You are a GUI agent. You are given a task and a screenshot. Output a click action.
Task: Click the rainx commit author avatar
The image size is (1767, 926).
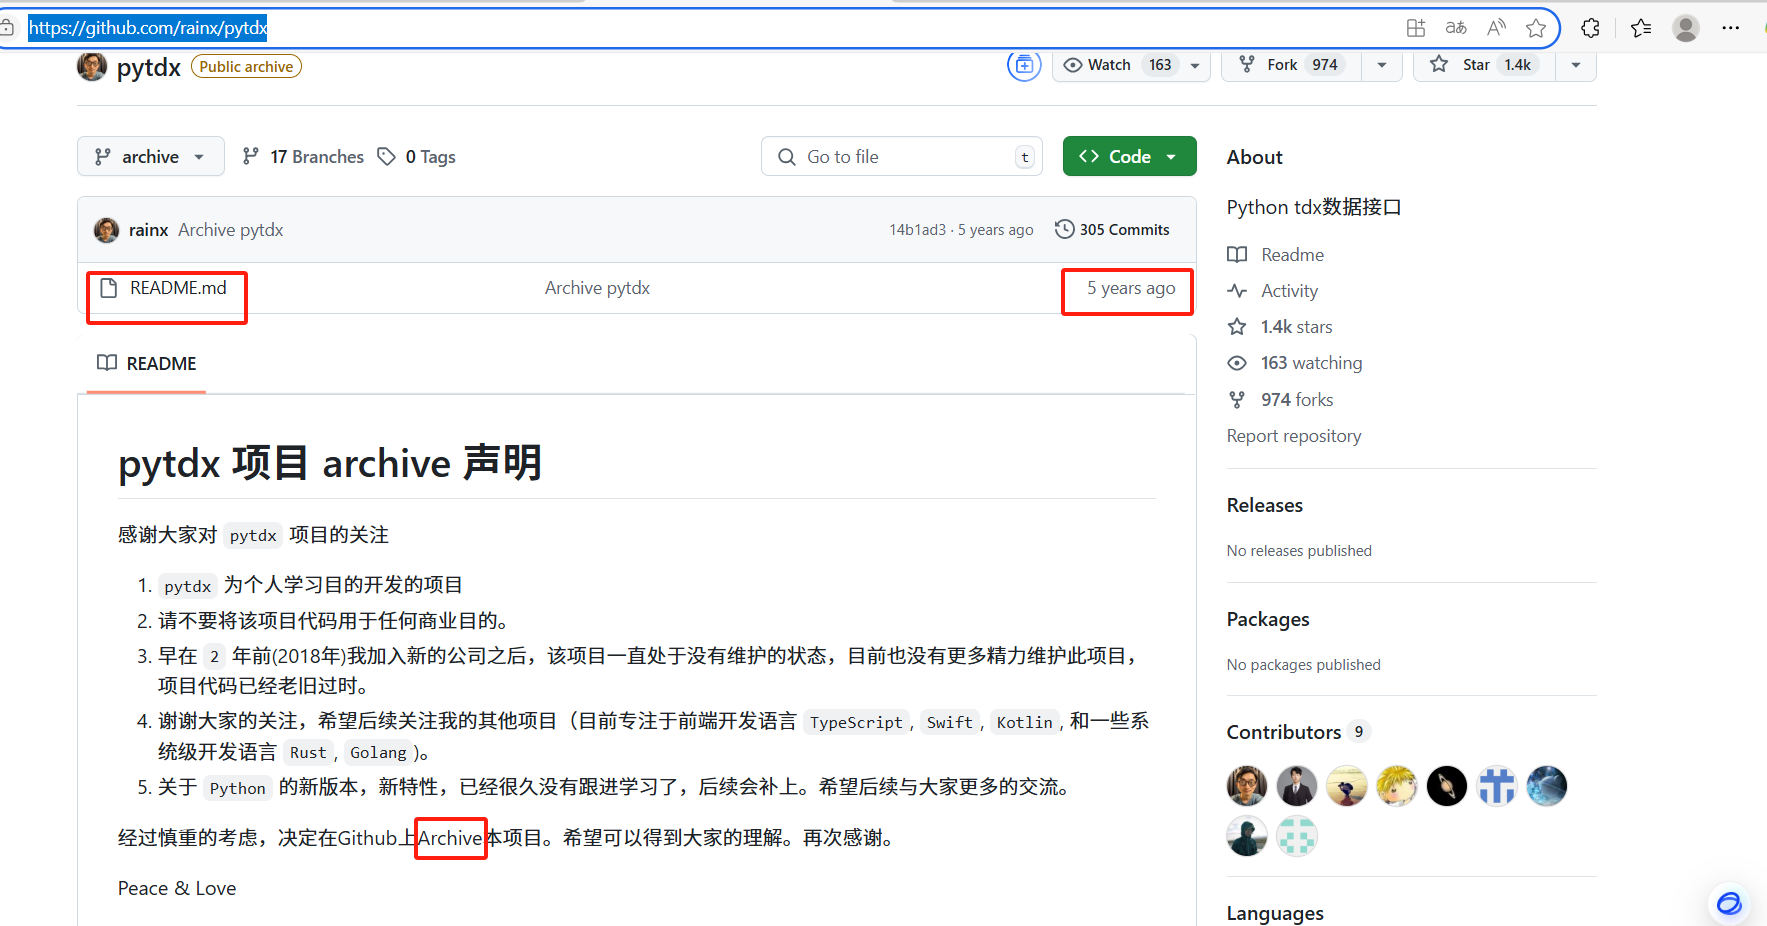click(x=106, y=230)
